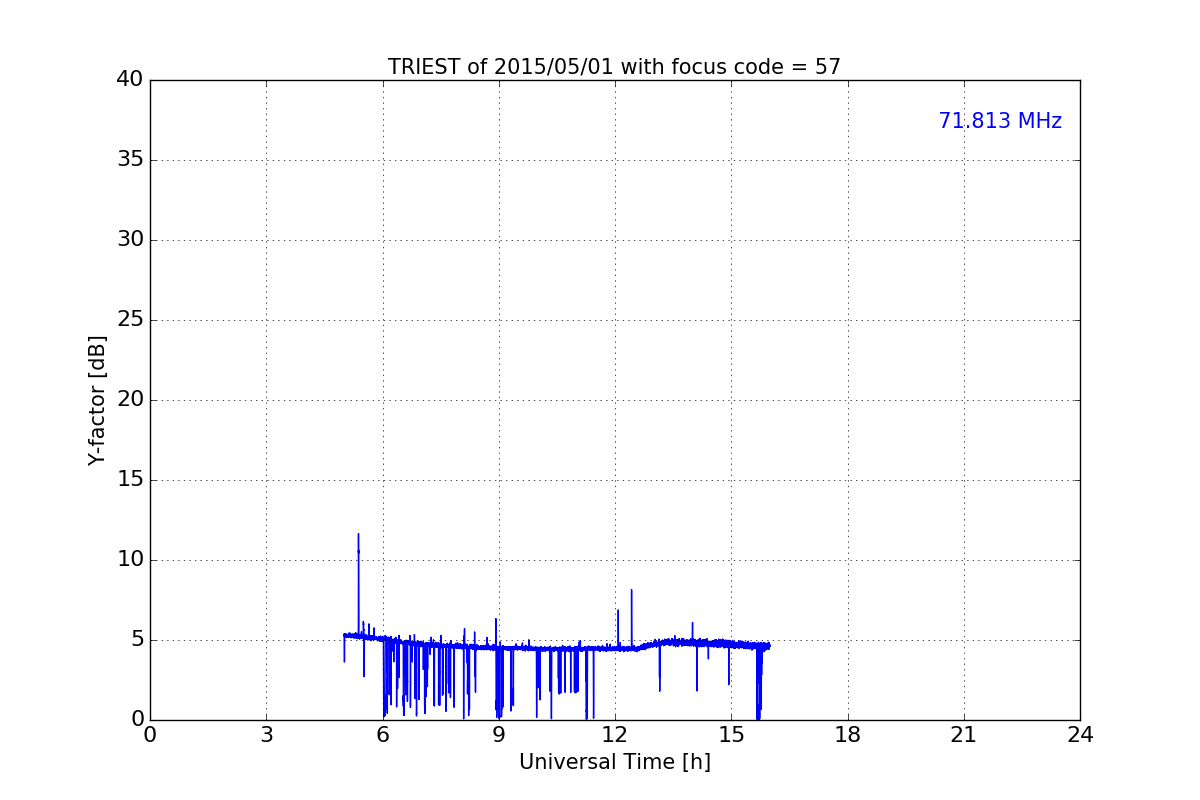Click the y-axis tick label '10'
Screen dimensions: 1200x800
pyautogui.click(x=129, y=560)
